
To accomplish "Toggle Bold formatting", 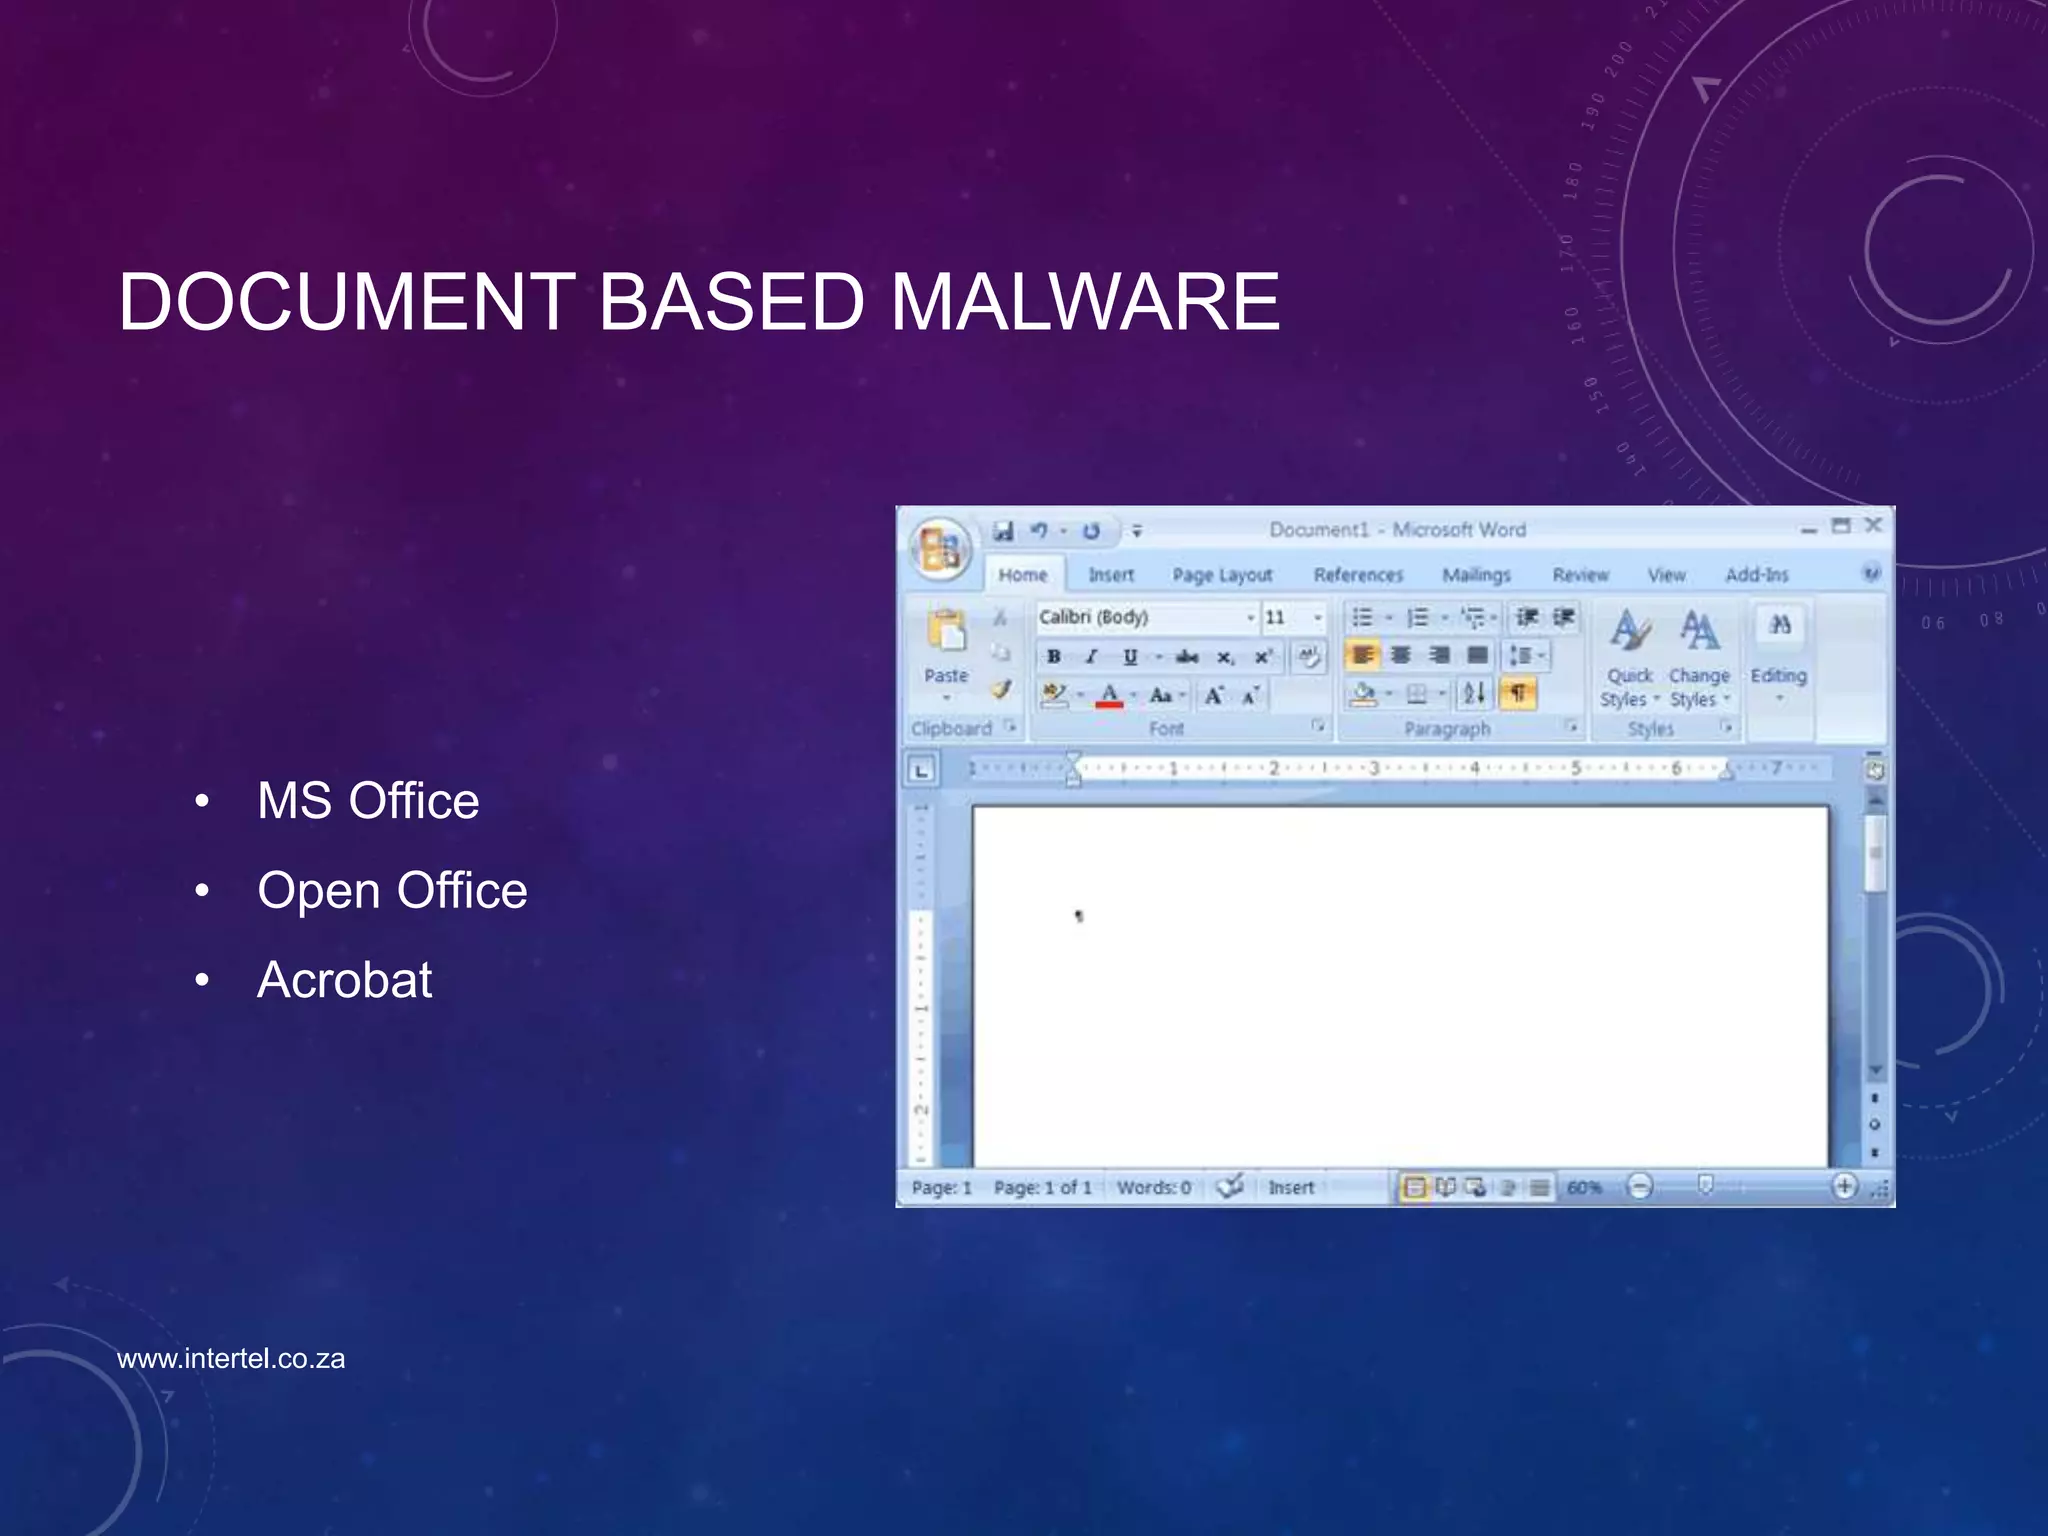I will 1053,657.
